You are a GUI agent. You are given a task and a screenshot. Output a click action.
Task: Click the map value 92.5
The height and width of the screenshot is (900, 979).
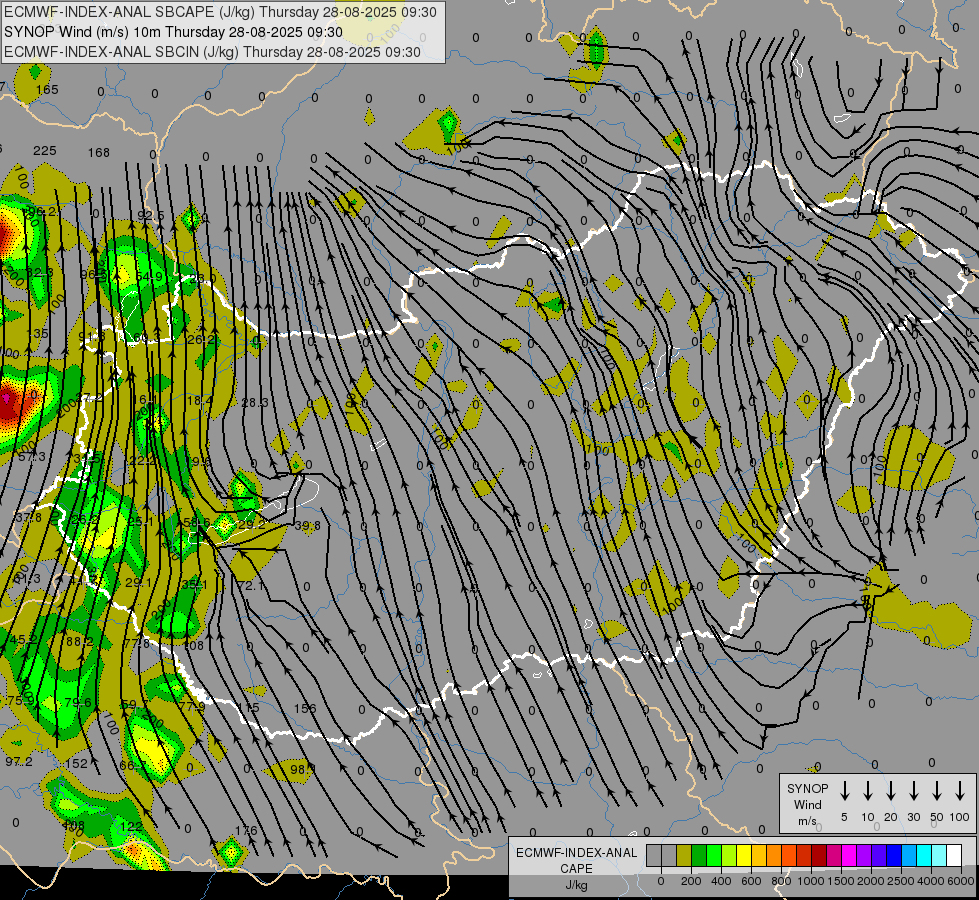150,215
